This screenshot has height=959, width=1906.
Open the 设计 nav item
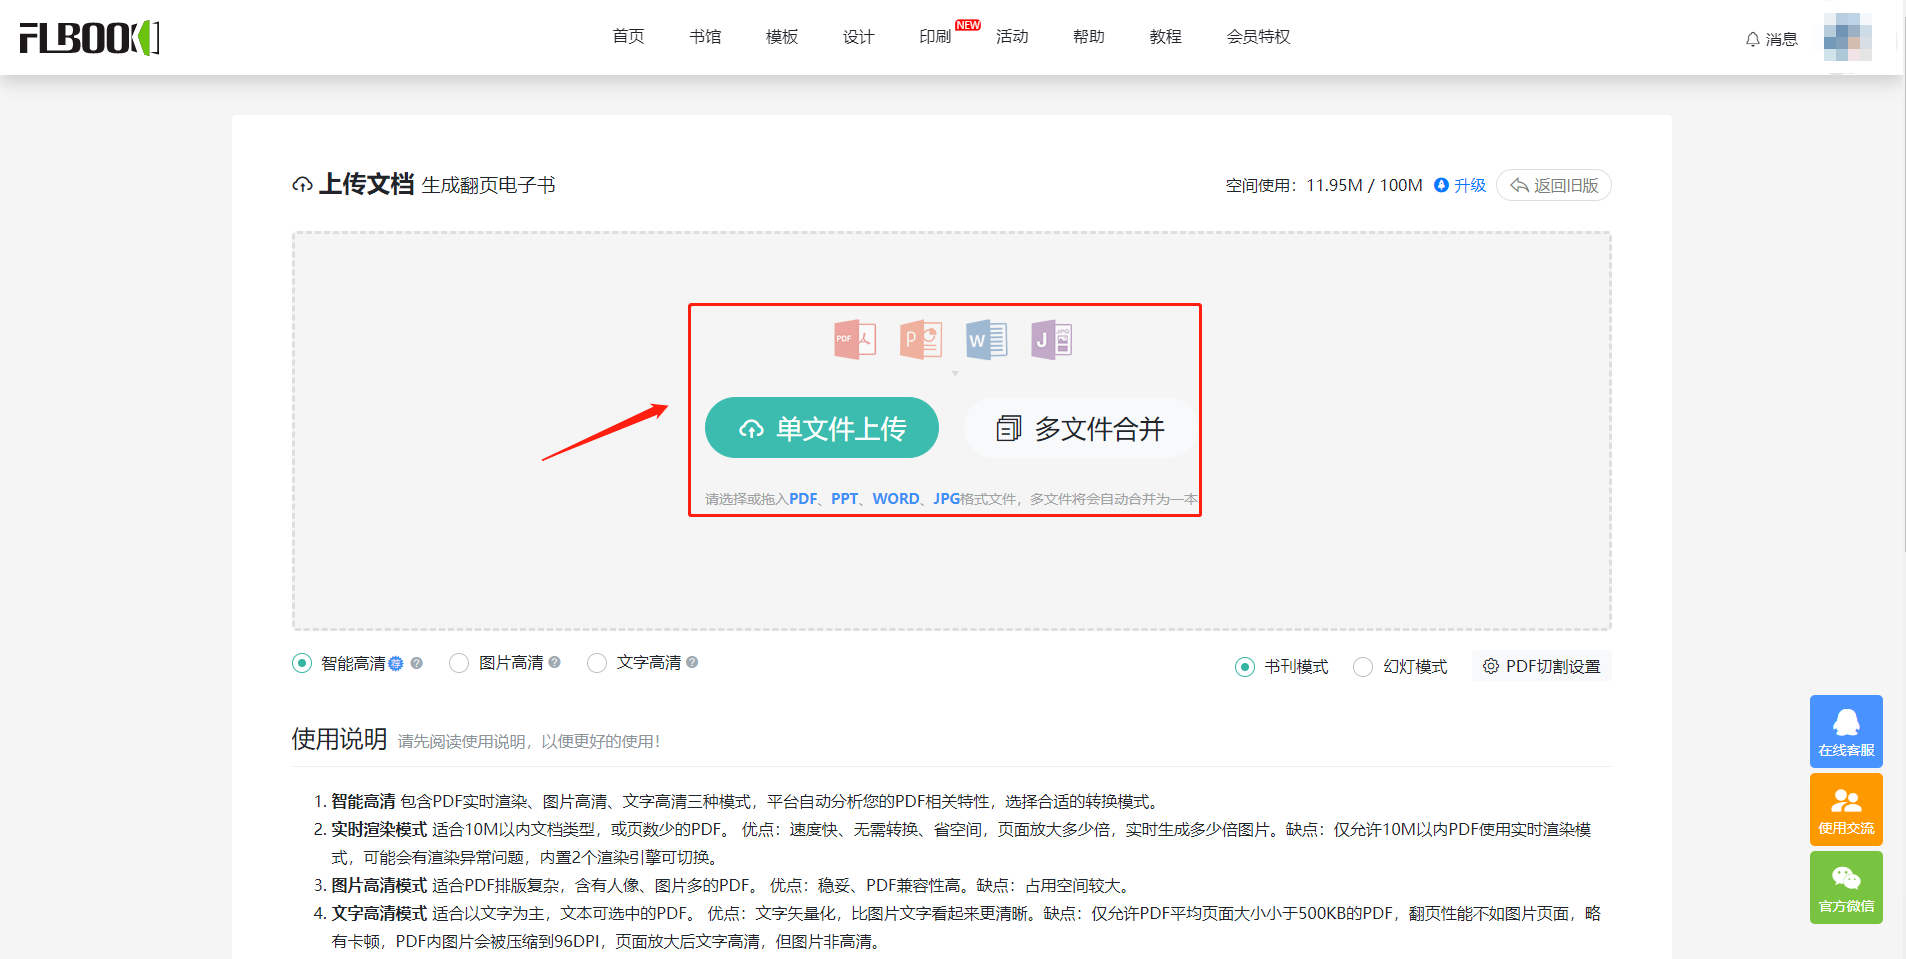(x=858, y=37)
